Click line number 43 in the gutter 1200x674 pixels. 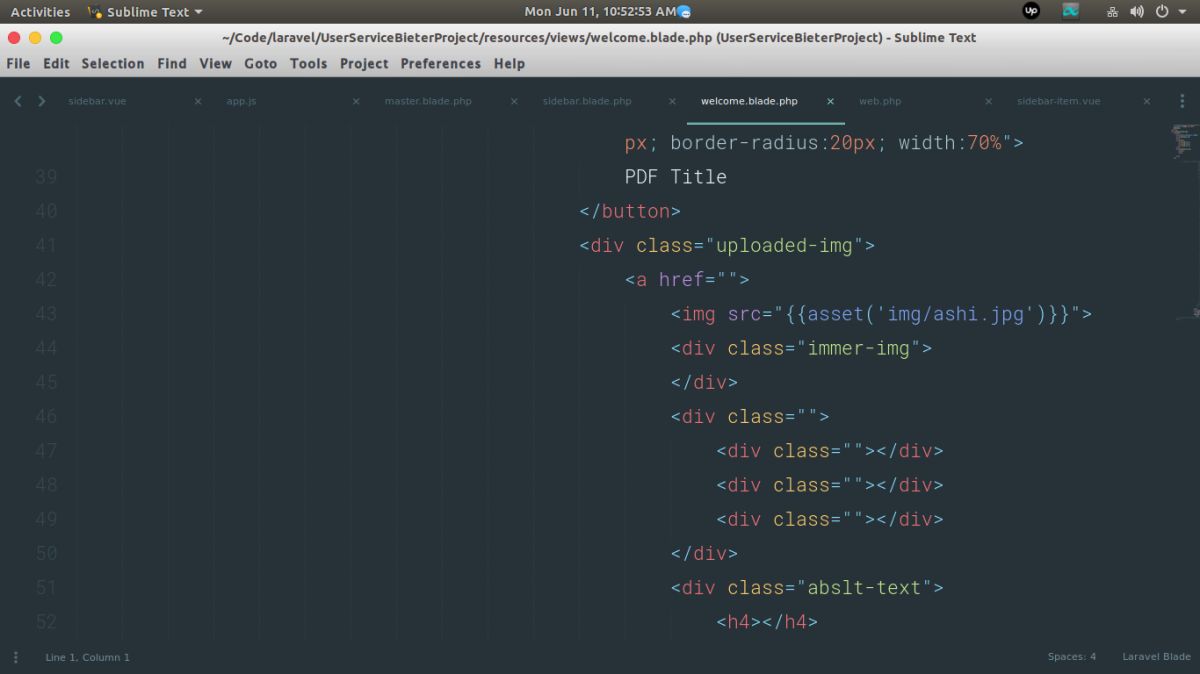(46, 314)
